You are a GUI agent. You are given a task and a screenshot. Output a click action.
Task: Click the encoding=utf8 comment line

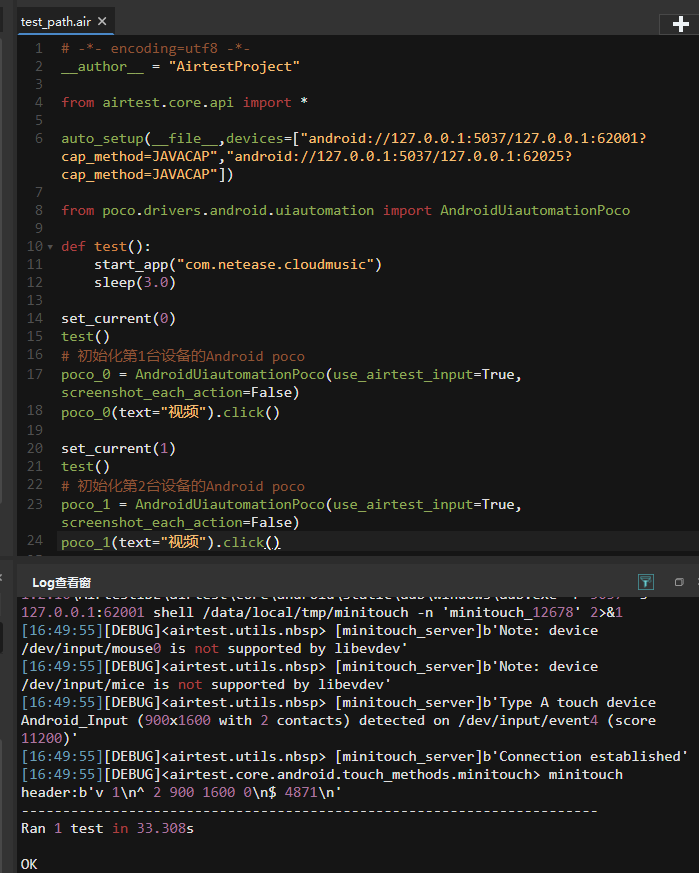click(155, 48)
